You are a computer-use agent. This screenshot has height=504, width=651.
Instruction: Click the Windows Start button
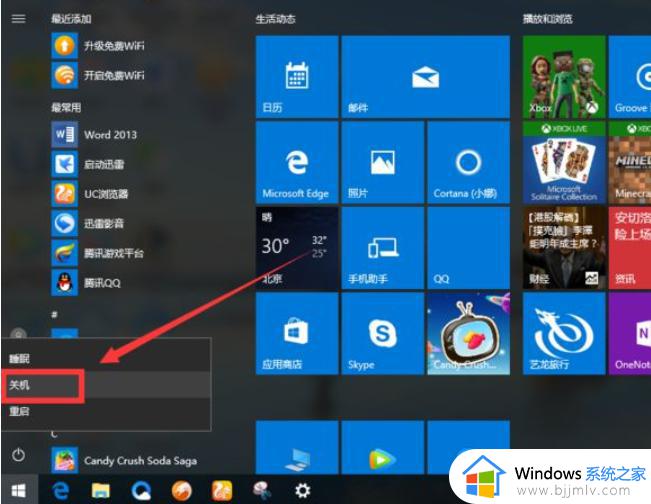pyautogui.click(x=19, y=491)
